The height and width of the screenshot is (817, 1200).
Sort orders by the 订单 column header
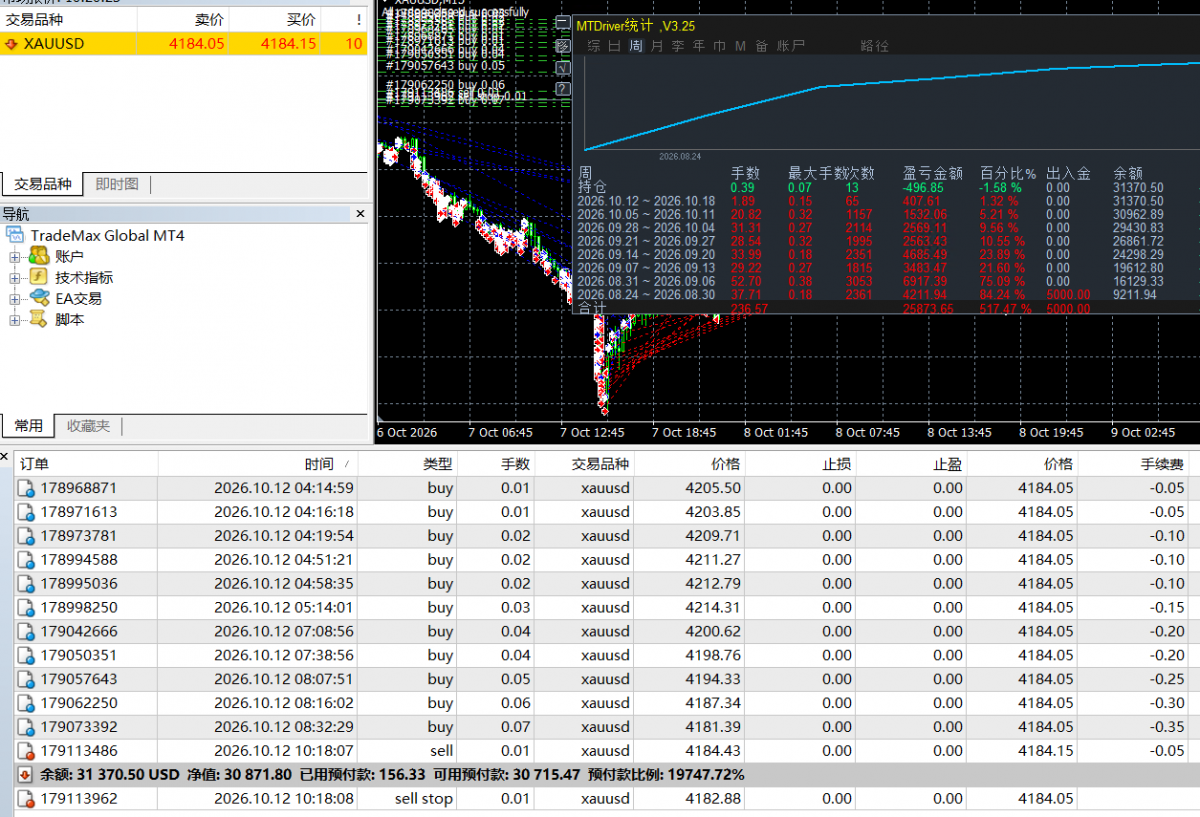pyautogui.click(x=85, y=464)
